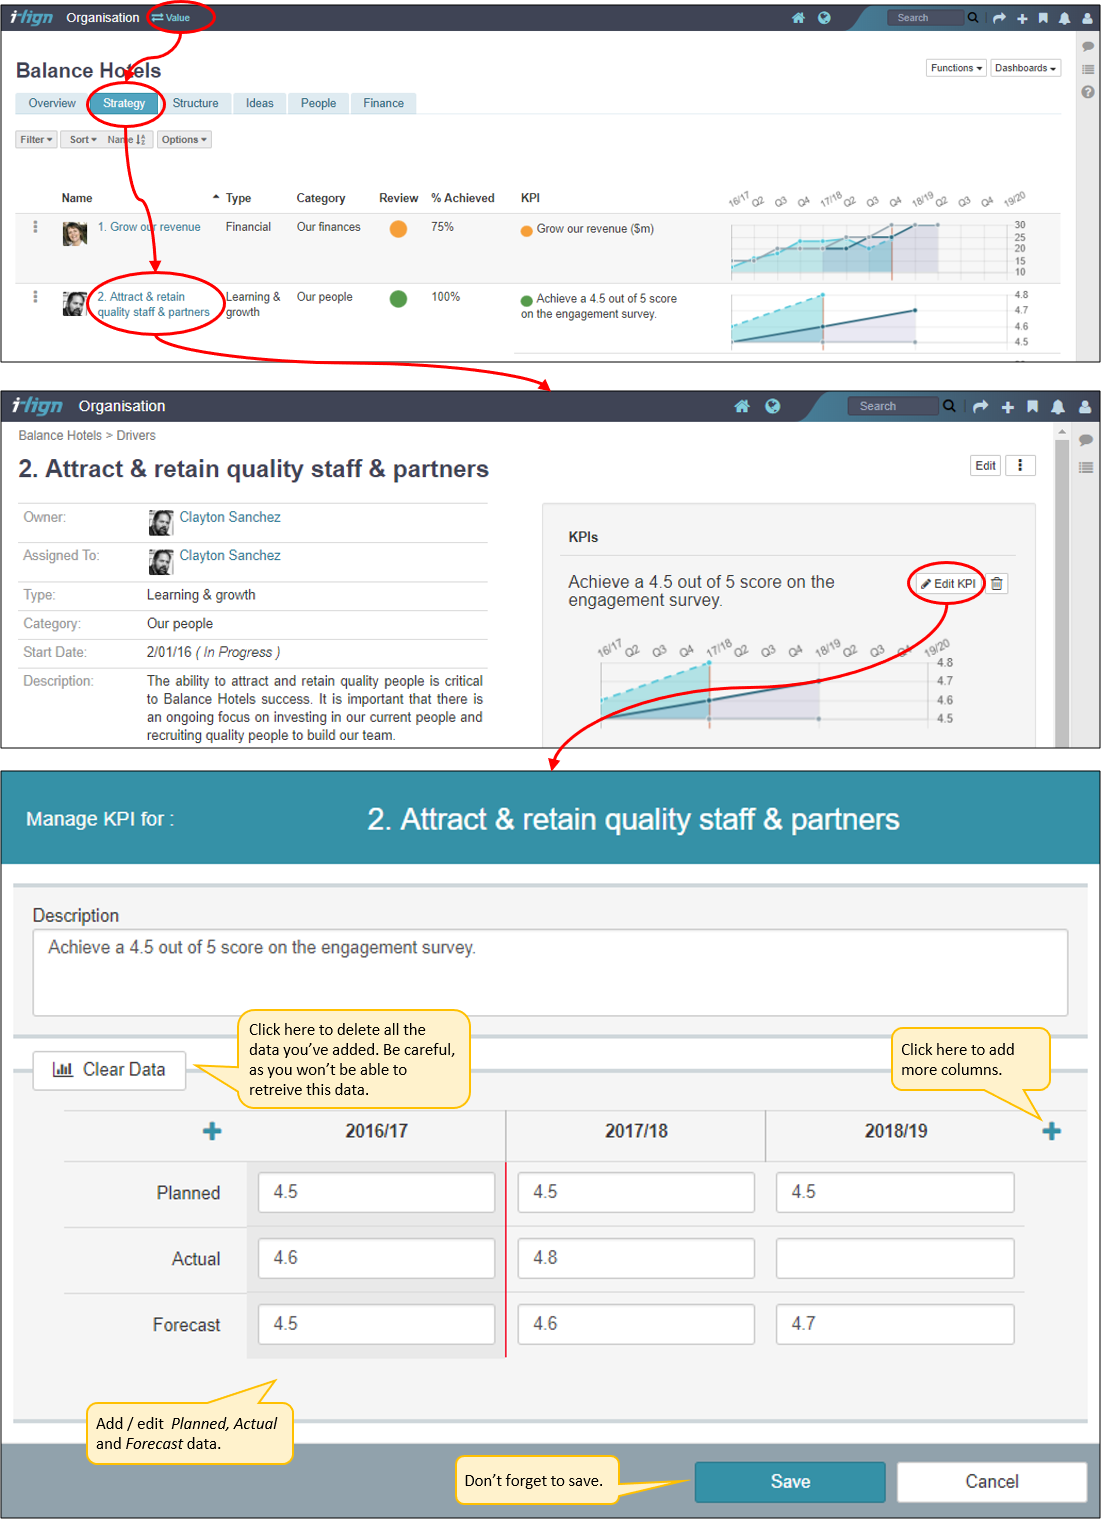Open the comments bubble icon beside the Drivers detail page
Viewport: 1101px width, 1519px height.
click(x=1086, y=440)
